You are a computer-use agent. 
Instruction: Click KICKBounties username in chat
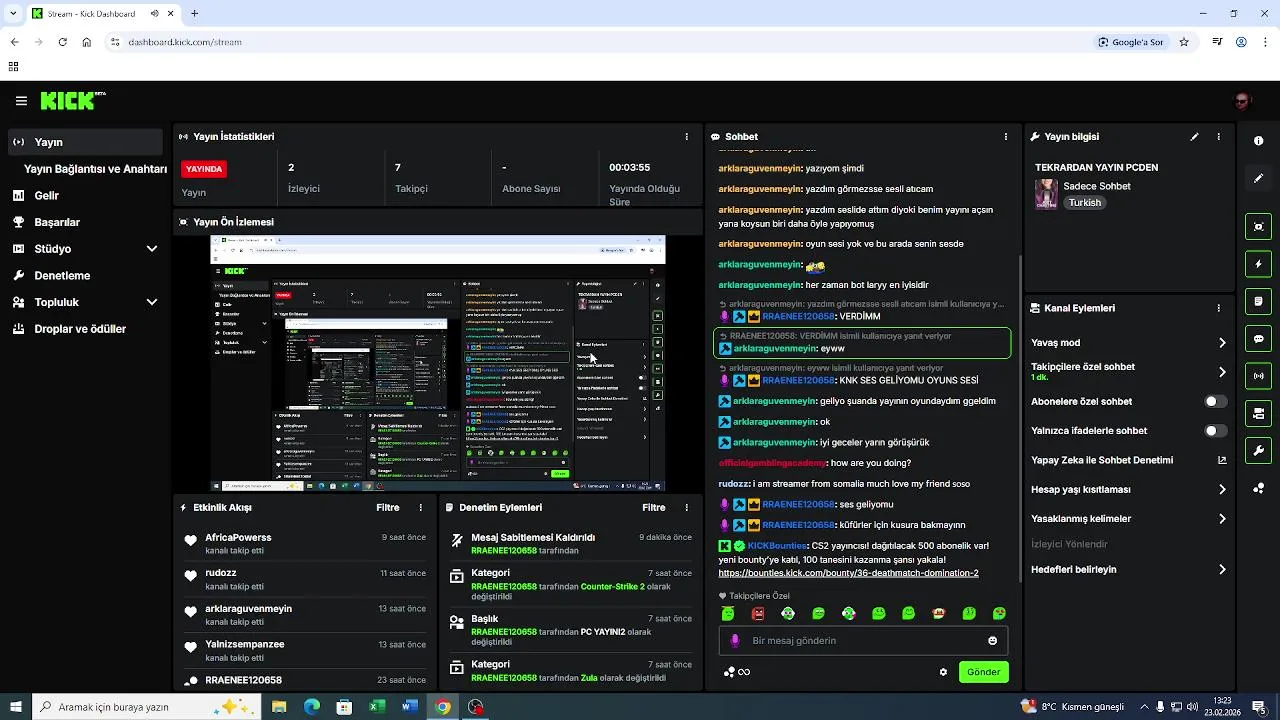click(x=777, y=546)
